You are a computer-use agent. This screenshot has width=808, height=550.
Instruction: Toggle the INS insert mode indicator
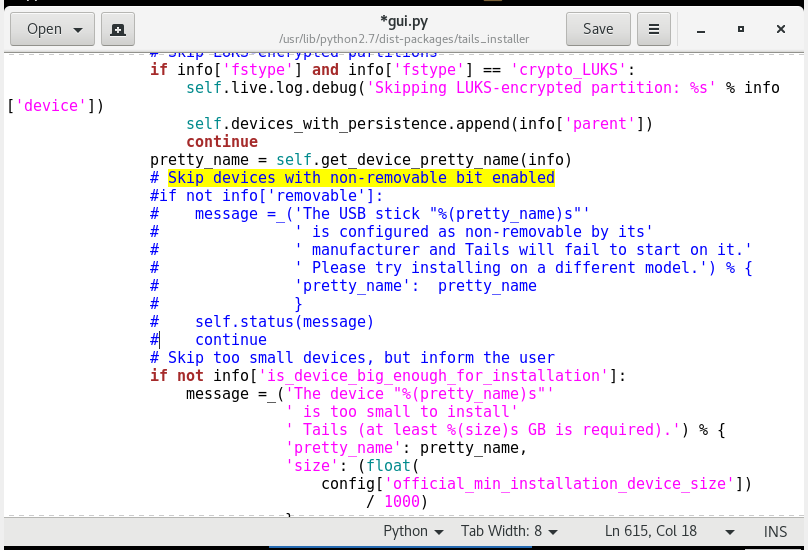tap(775, 532)
